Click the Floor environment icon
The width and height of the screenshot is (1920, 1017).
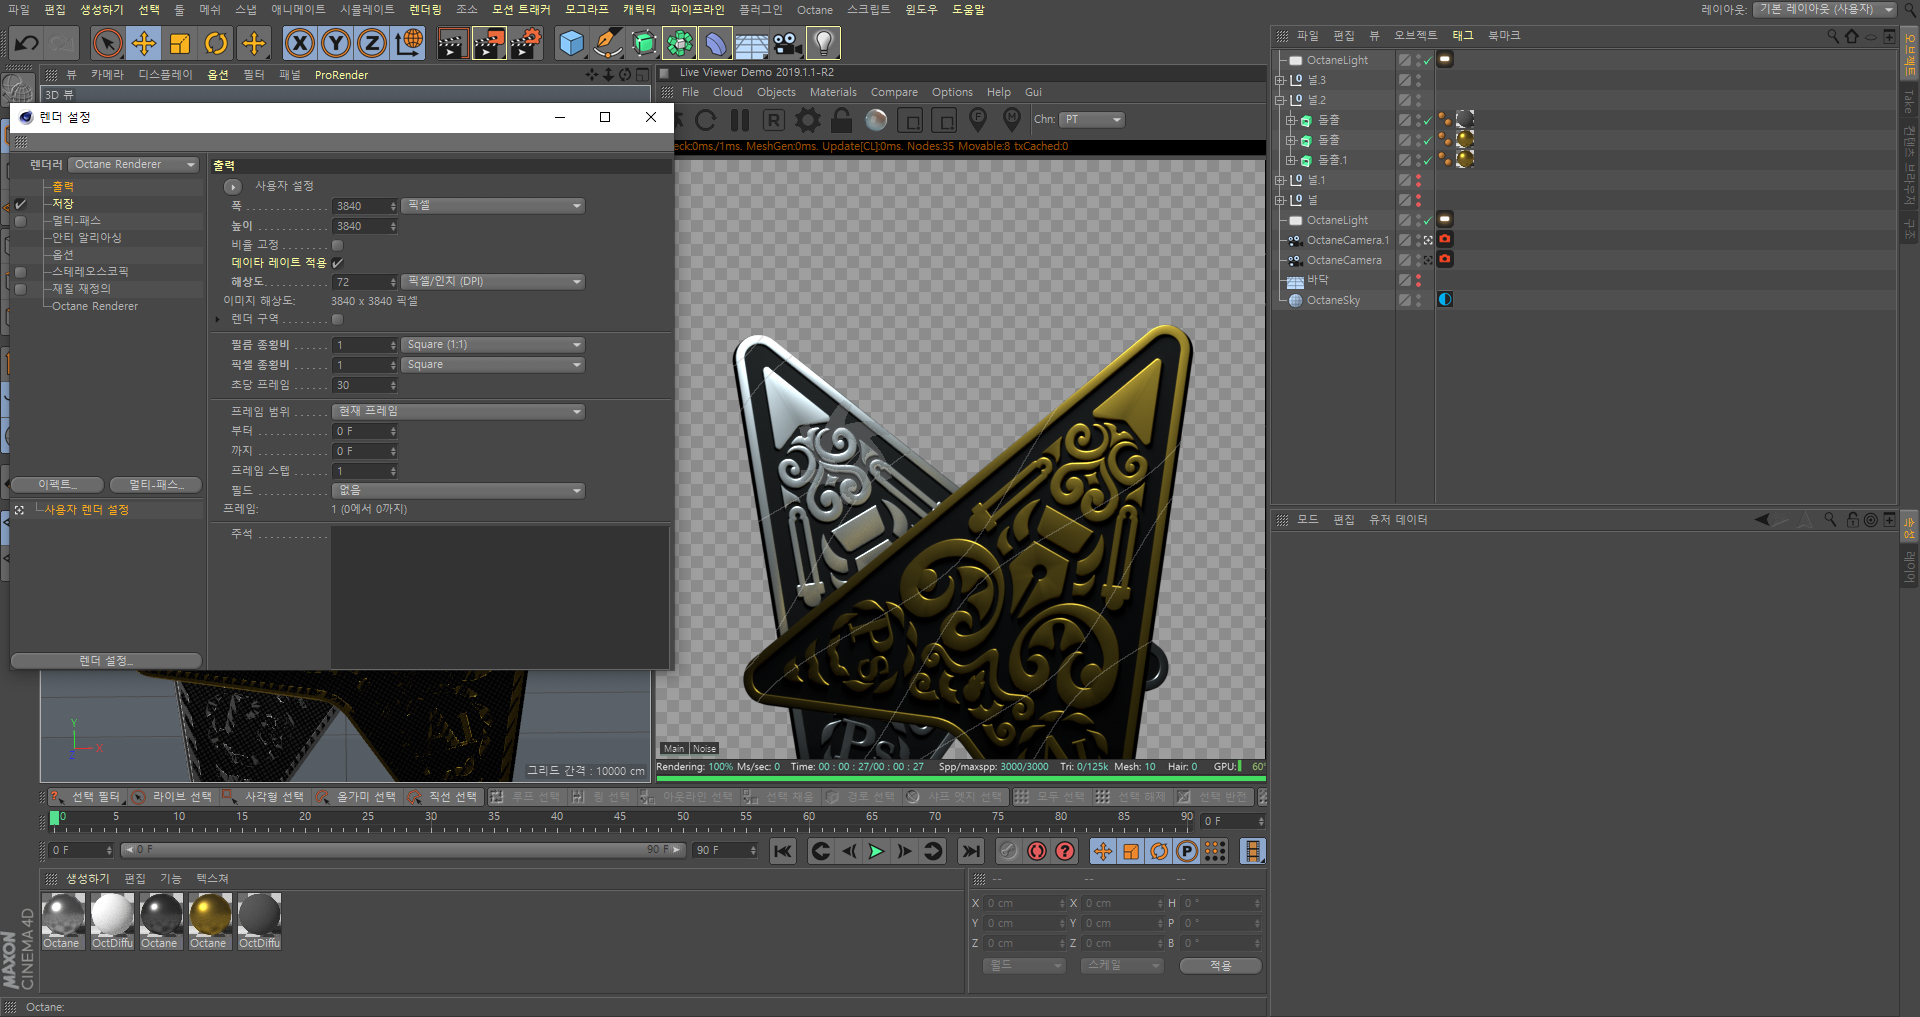click(x=752, y=43)
